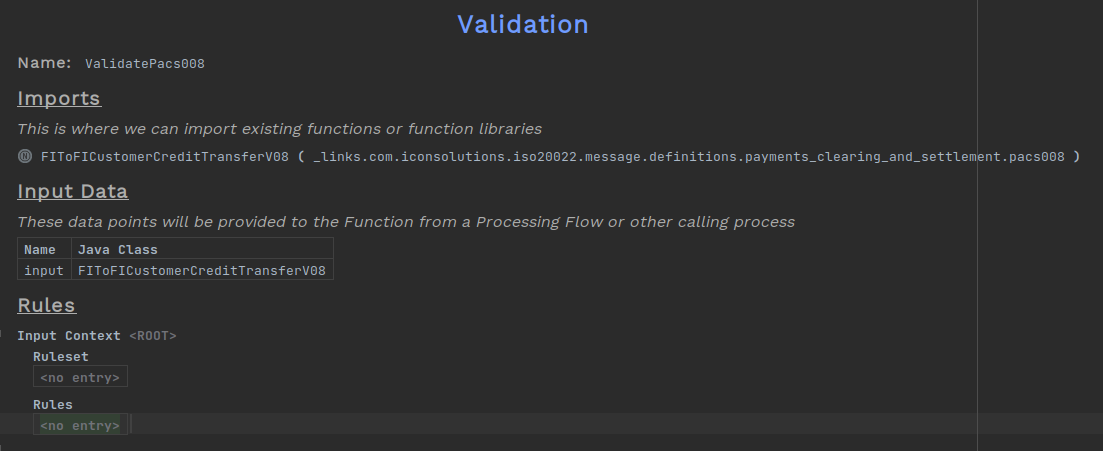The width and height of the screenshot is (1103, 451).
Task: Click the highlighted <no entry> under Rules
Action: coord(80,426)
